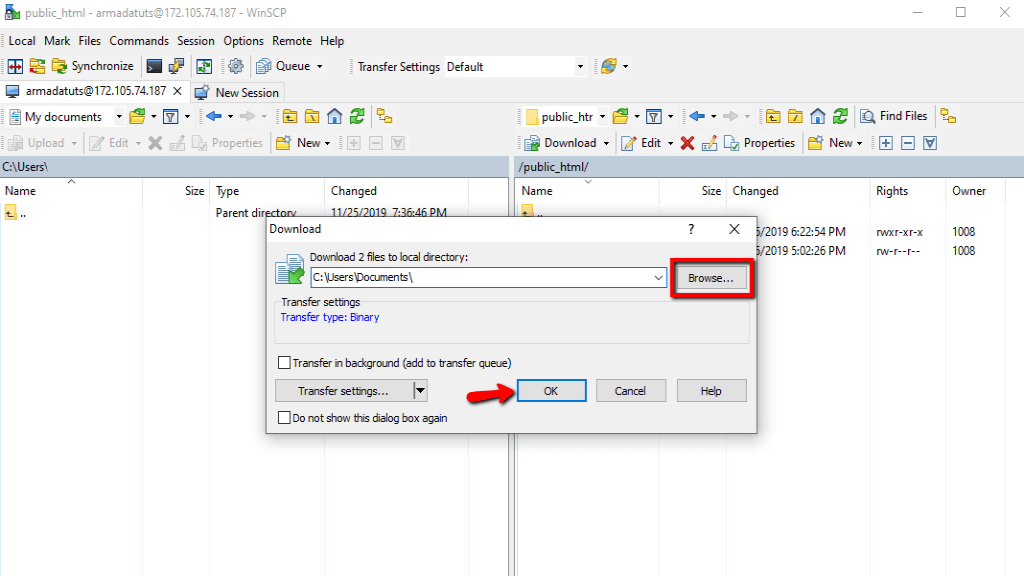Open the Session menu
The width and height of the screenshot is (1024, 576).
196,40
